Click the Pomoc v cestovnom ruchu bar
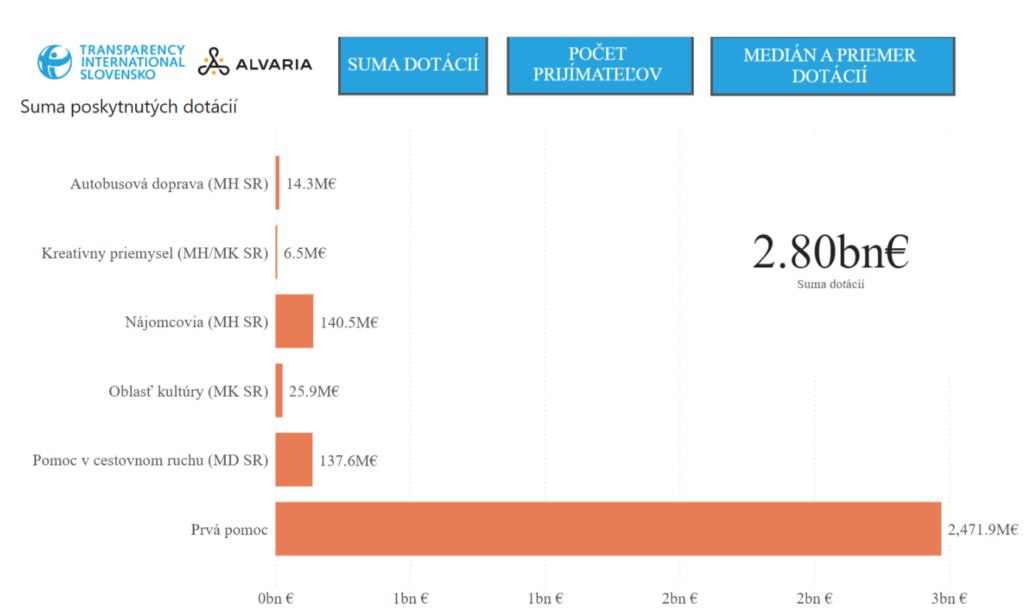Screen dimensions: 1024x616 point(294,459)
